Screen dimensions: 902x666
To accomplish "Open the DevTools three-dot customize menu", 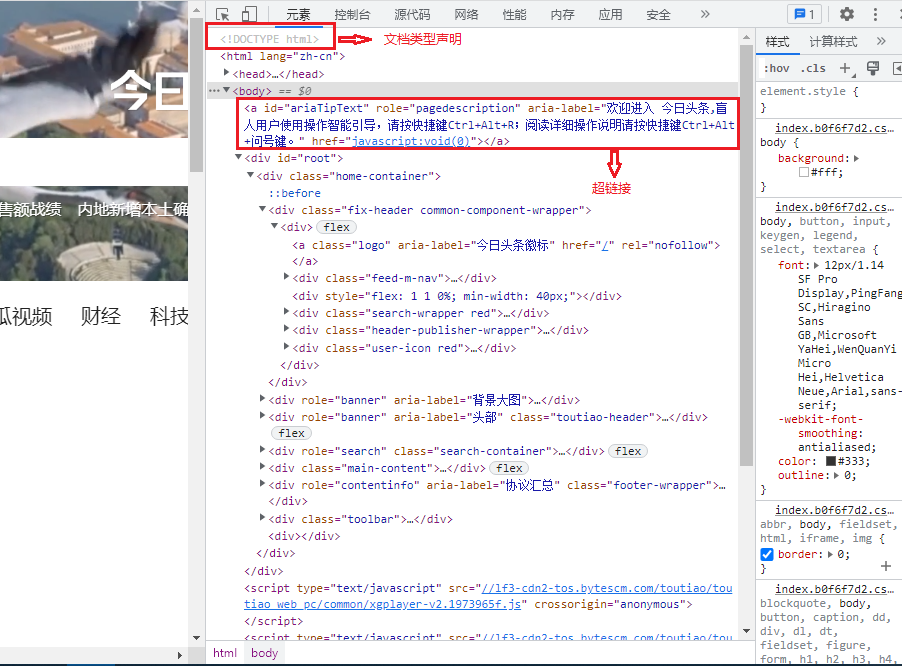I will [876, 14].
